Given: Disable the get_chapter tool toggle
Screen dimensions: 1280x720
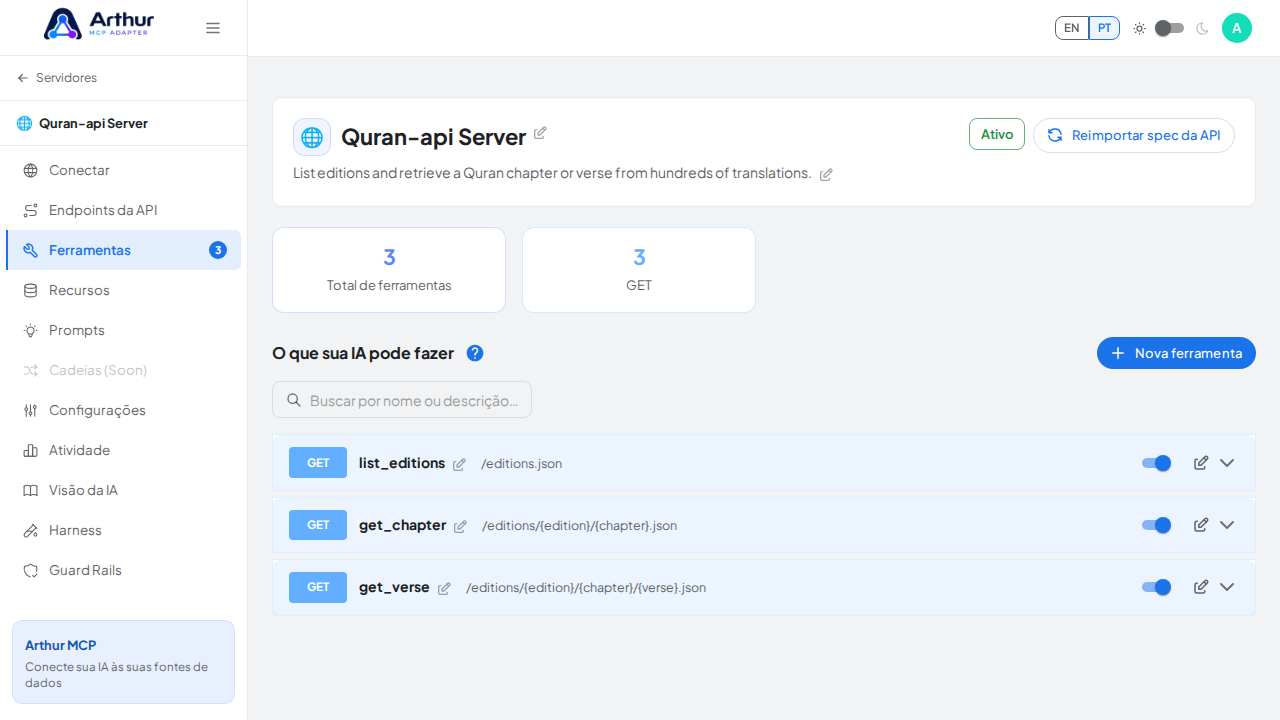Looking at the screenshot, I should click(1156, 525).
